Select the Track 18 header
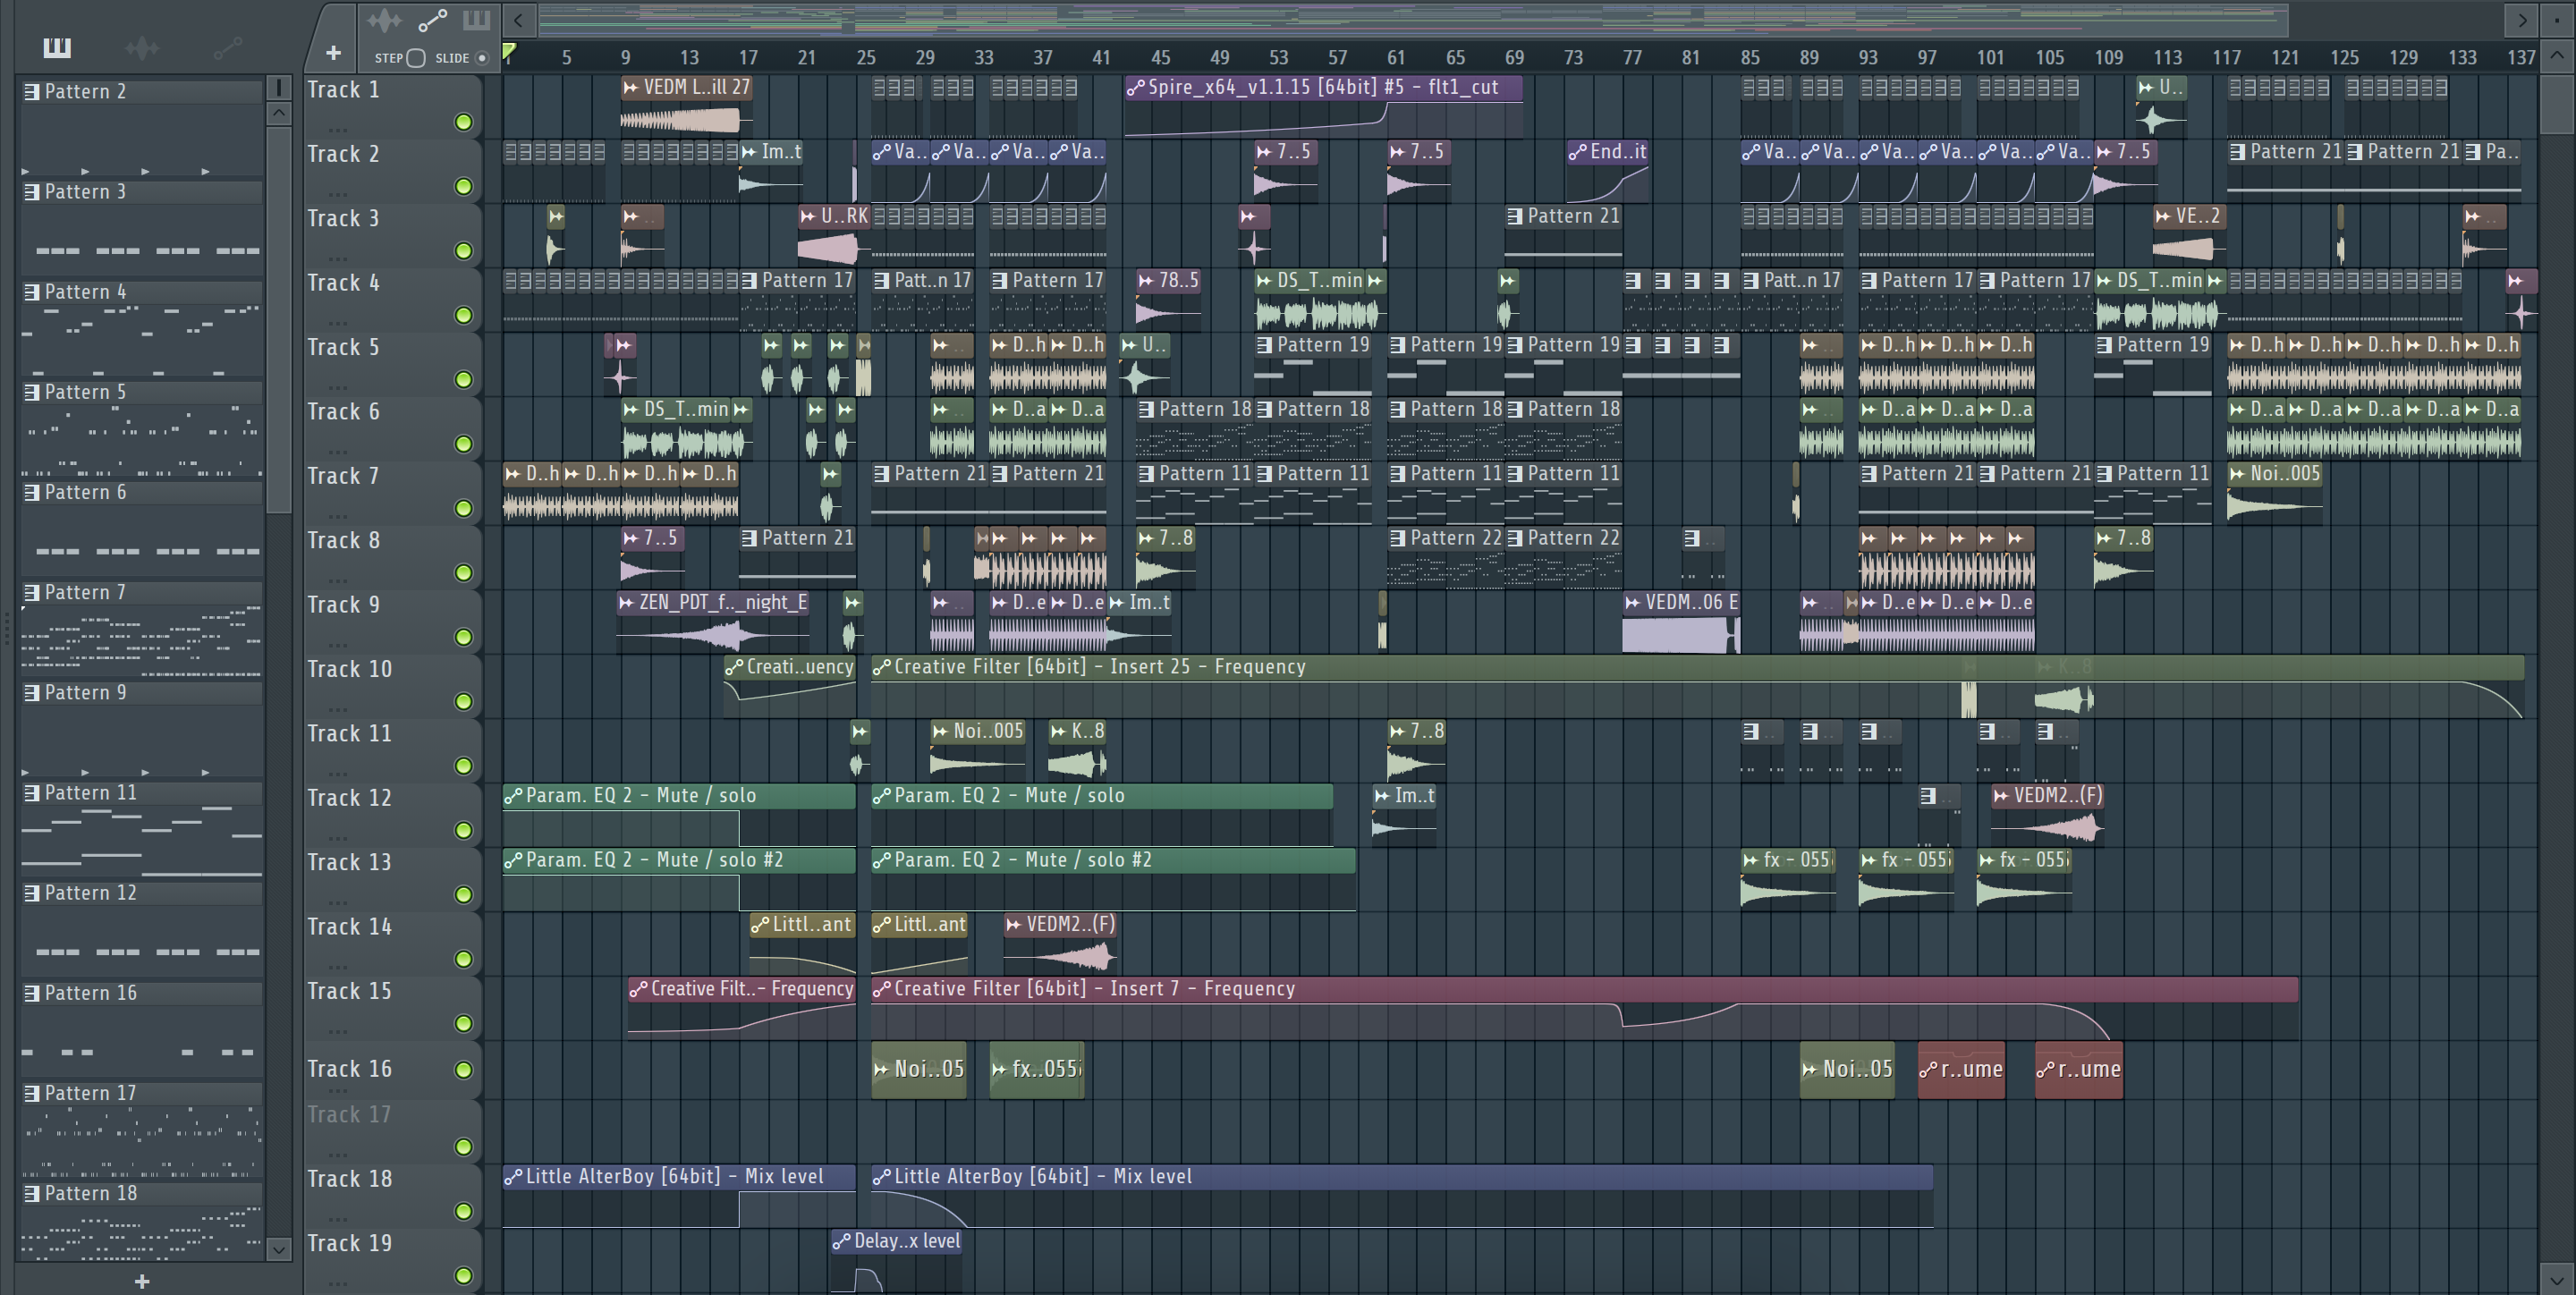The height and width of the screenshot is (1295, 2576). (392, 1194)
